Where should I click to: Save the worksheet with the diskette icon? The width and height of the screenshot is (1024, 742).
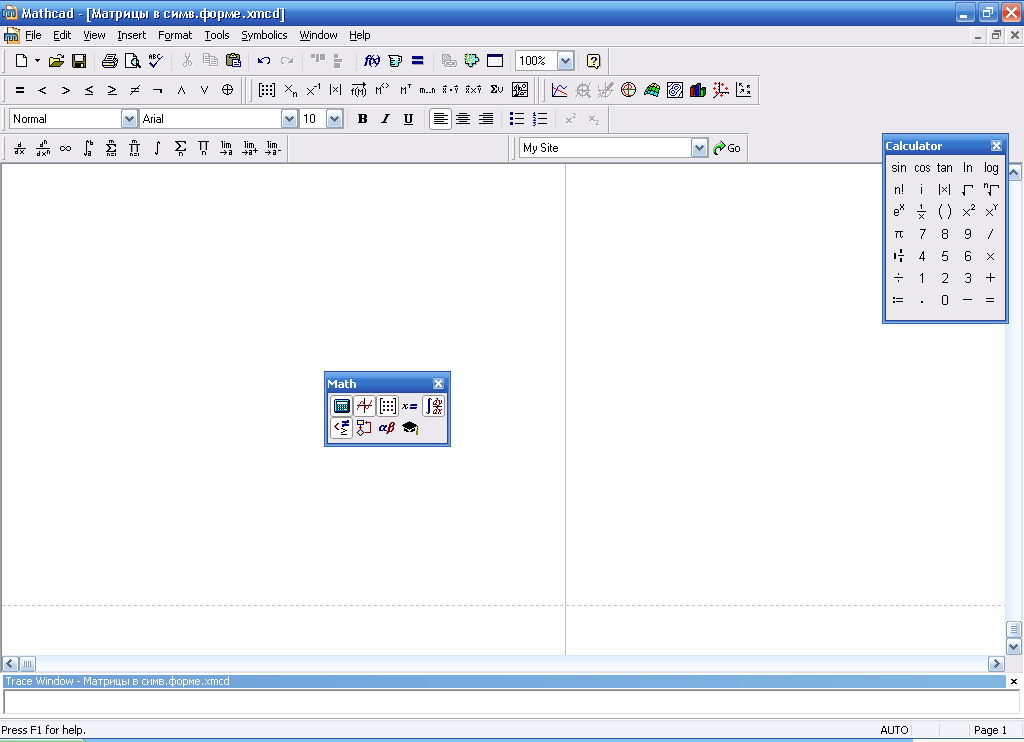point(79,61)
